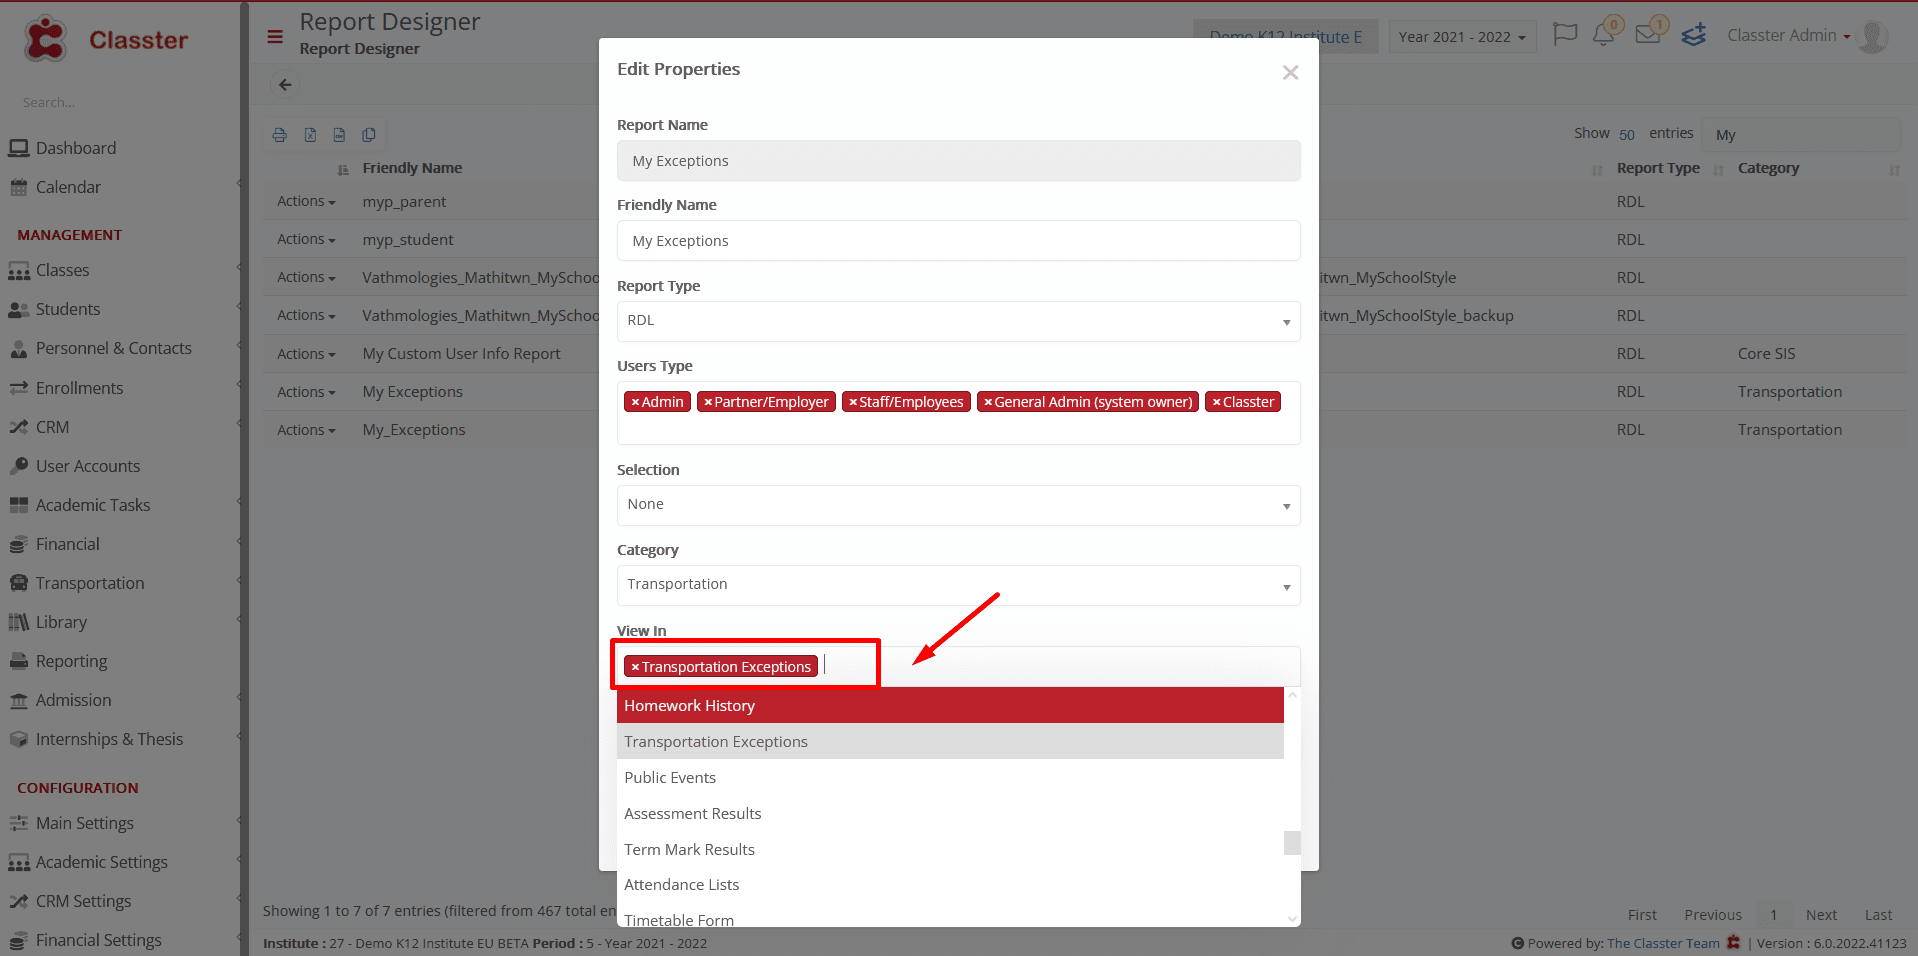The width and height of the screenshot is (1918, 956).
Task: Open The Classter Team link
Action: 1663,943
